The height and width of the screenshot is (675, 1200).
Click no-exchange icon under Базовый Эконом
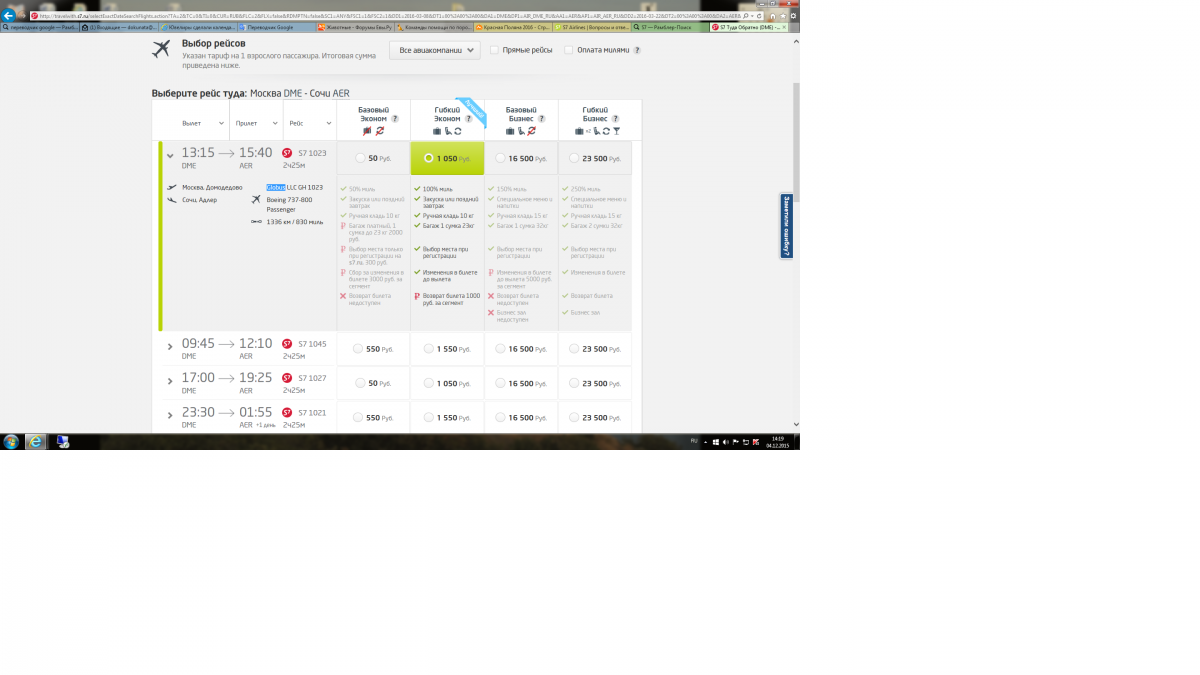379,131
